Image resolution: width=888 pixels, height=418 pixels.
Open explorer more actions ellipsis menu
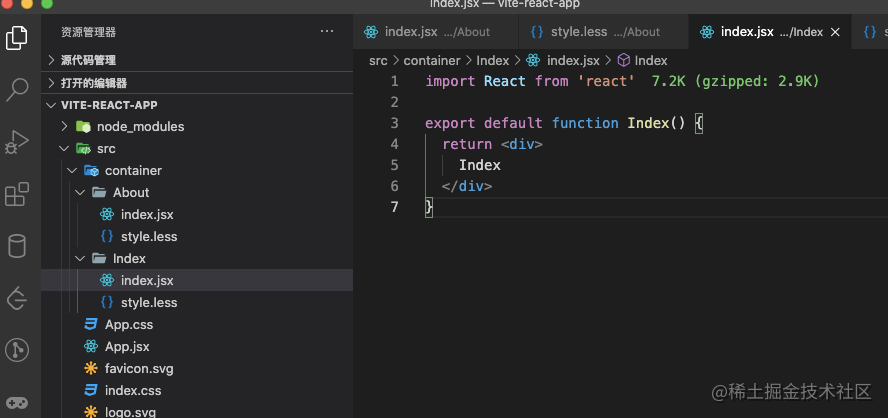[x=327, y=31]
